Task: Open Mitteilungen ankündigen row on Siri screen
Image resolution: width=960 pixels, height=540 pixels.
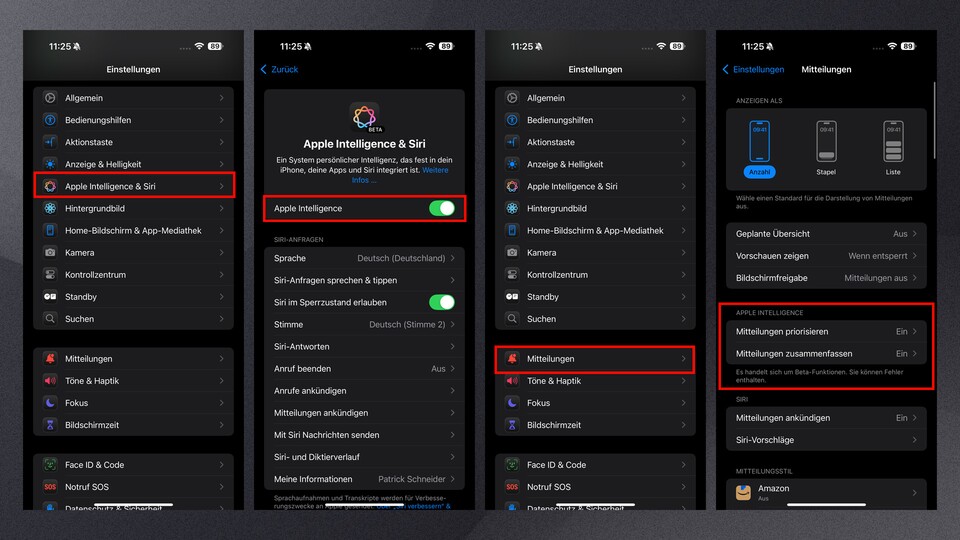Action: 364,413
